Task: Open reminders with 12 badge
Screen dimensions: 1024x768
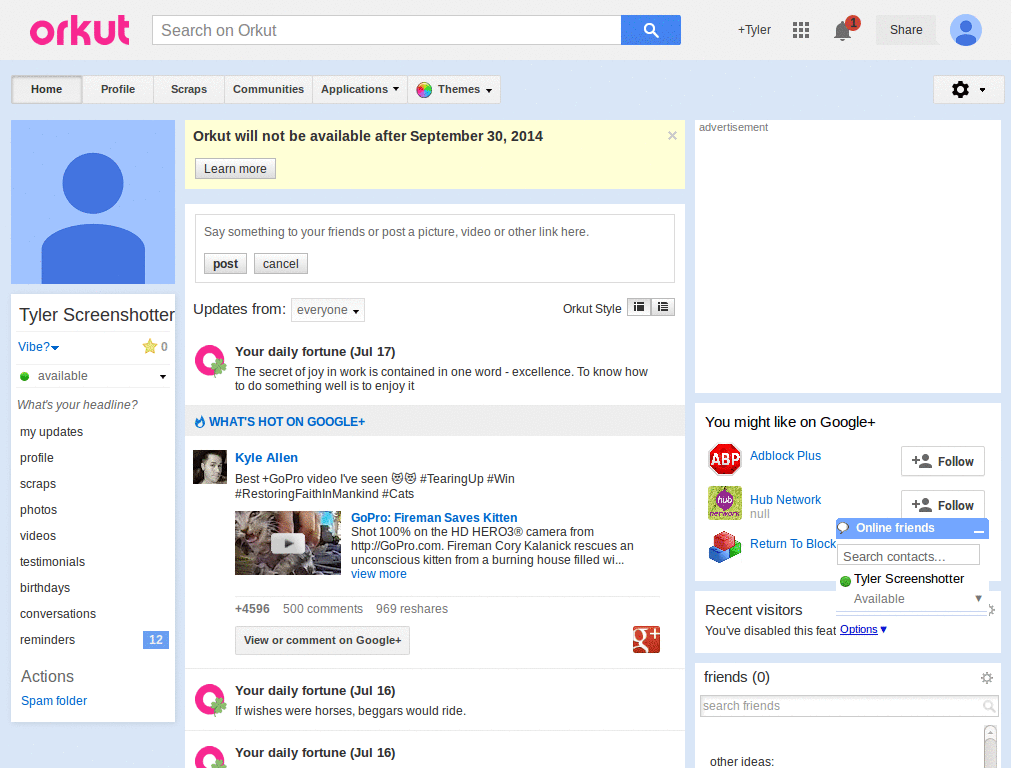Action: click(93, 640)
